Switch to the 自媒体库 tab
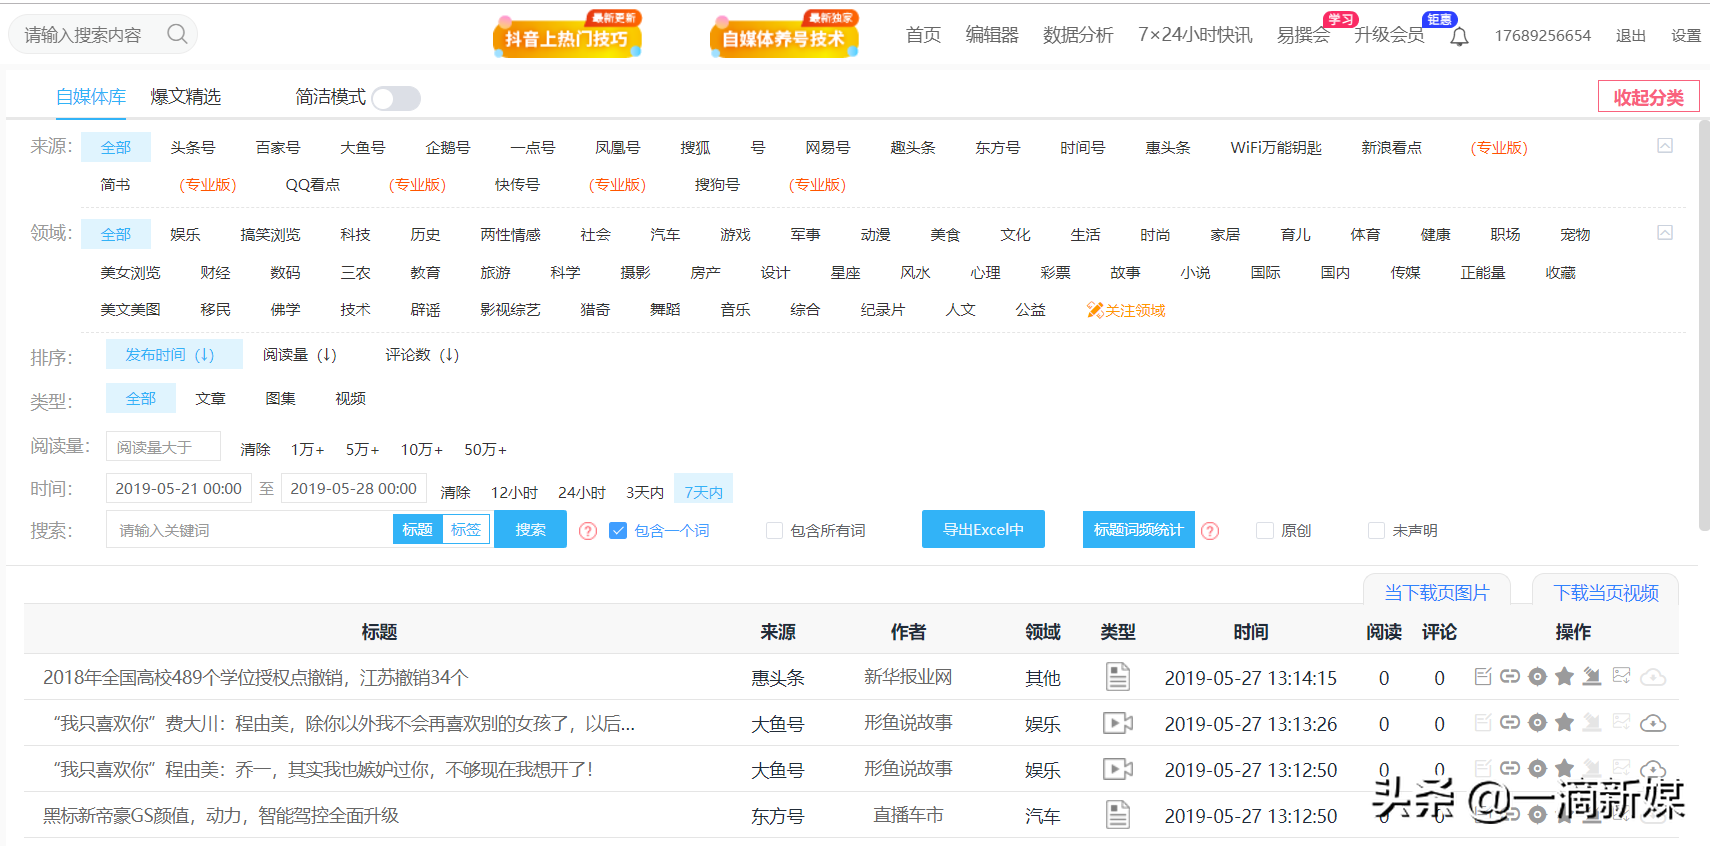Image resolution: width=1710 pixels, height=846 pixels. click(x=91, y=97)
